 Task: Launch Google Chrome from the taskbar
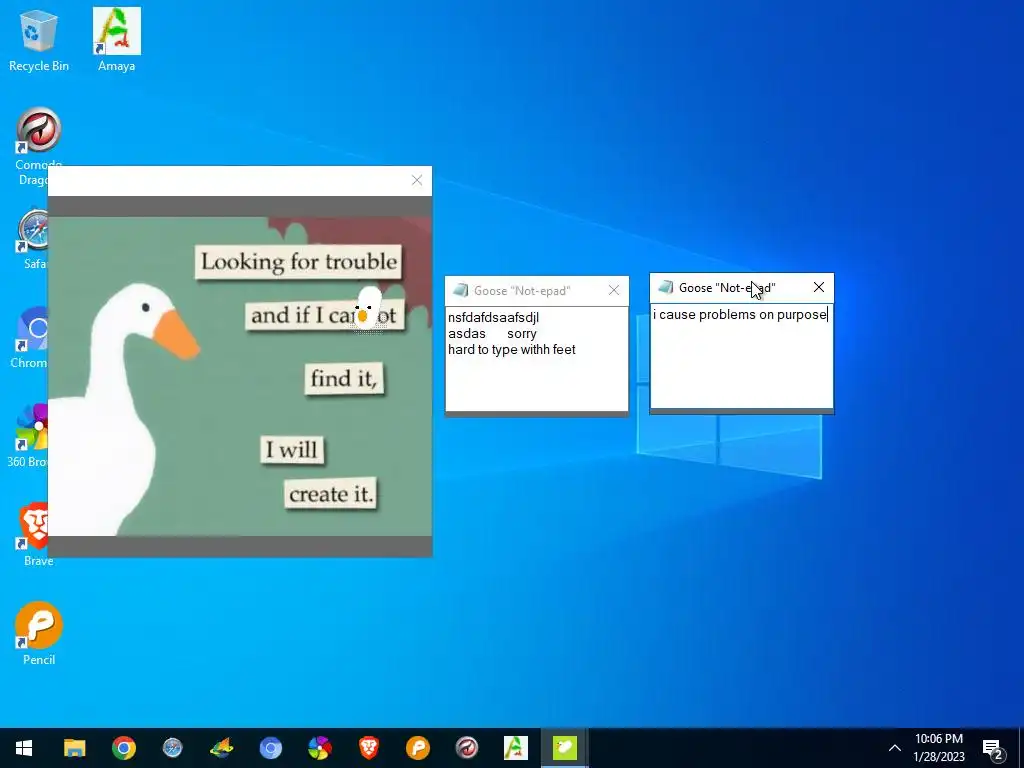123,748
